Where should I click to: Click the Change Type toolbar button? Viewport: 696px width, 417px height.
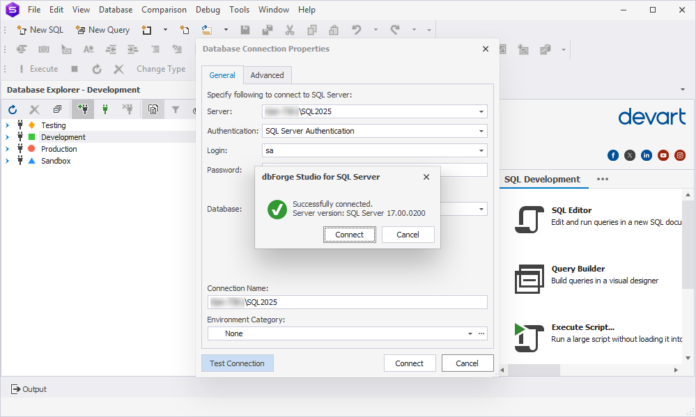point(161,69)
